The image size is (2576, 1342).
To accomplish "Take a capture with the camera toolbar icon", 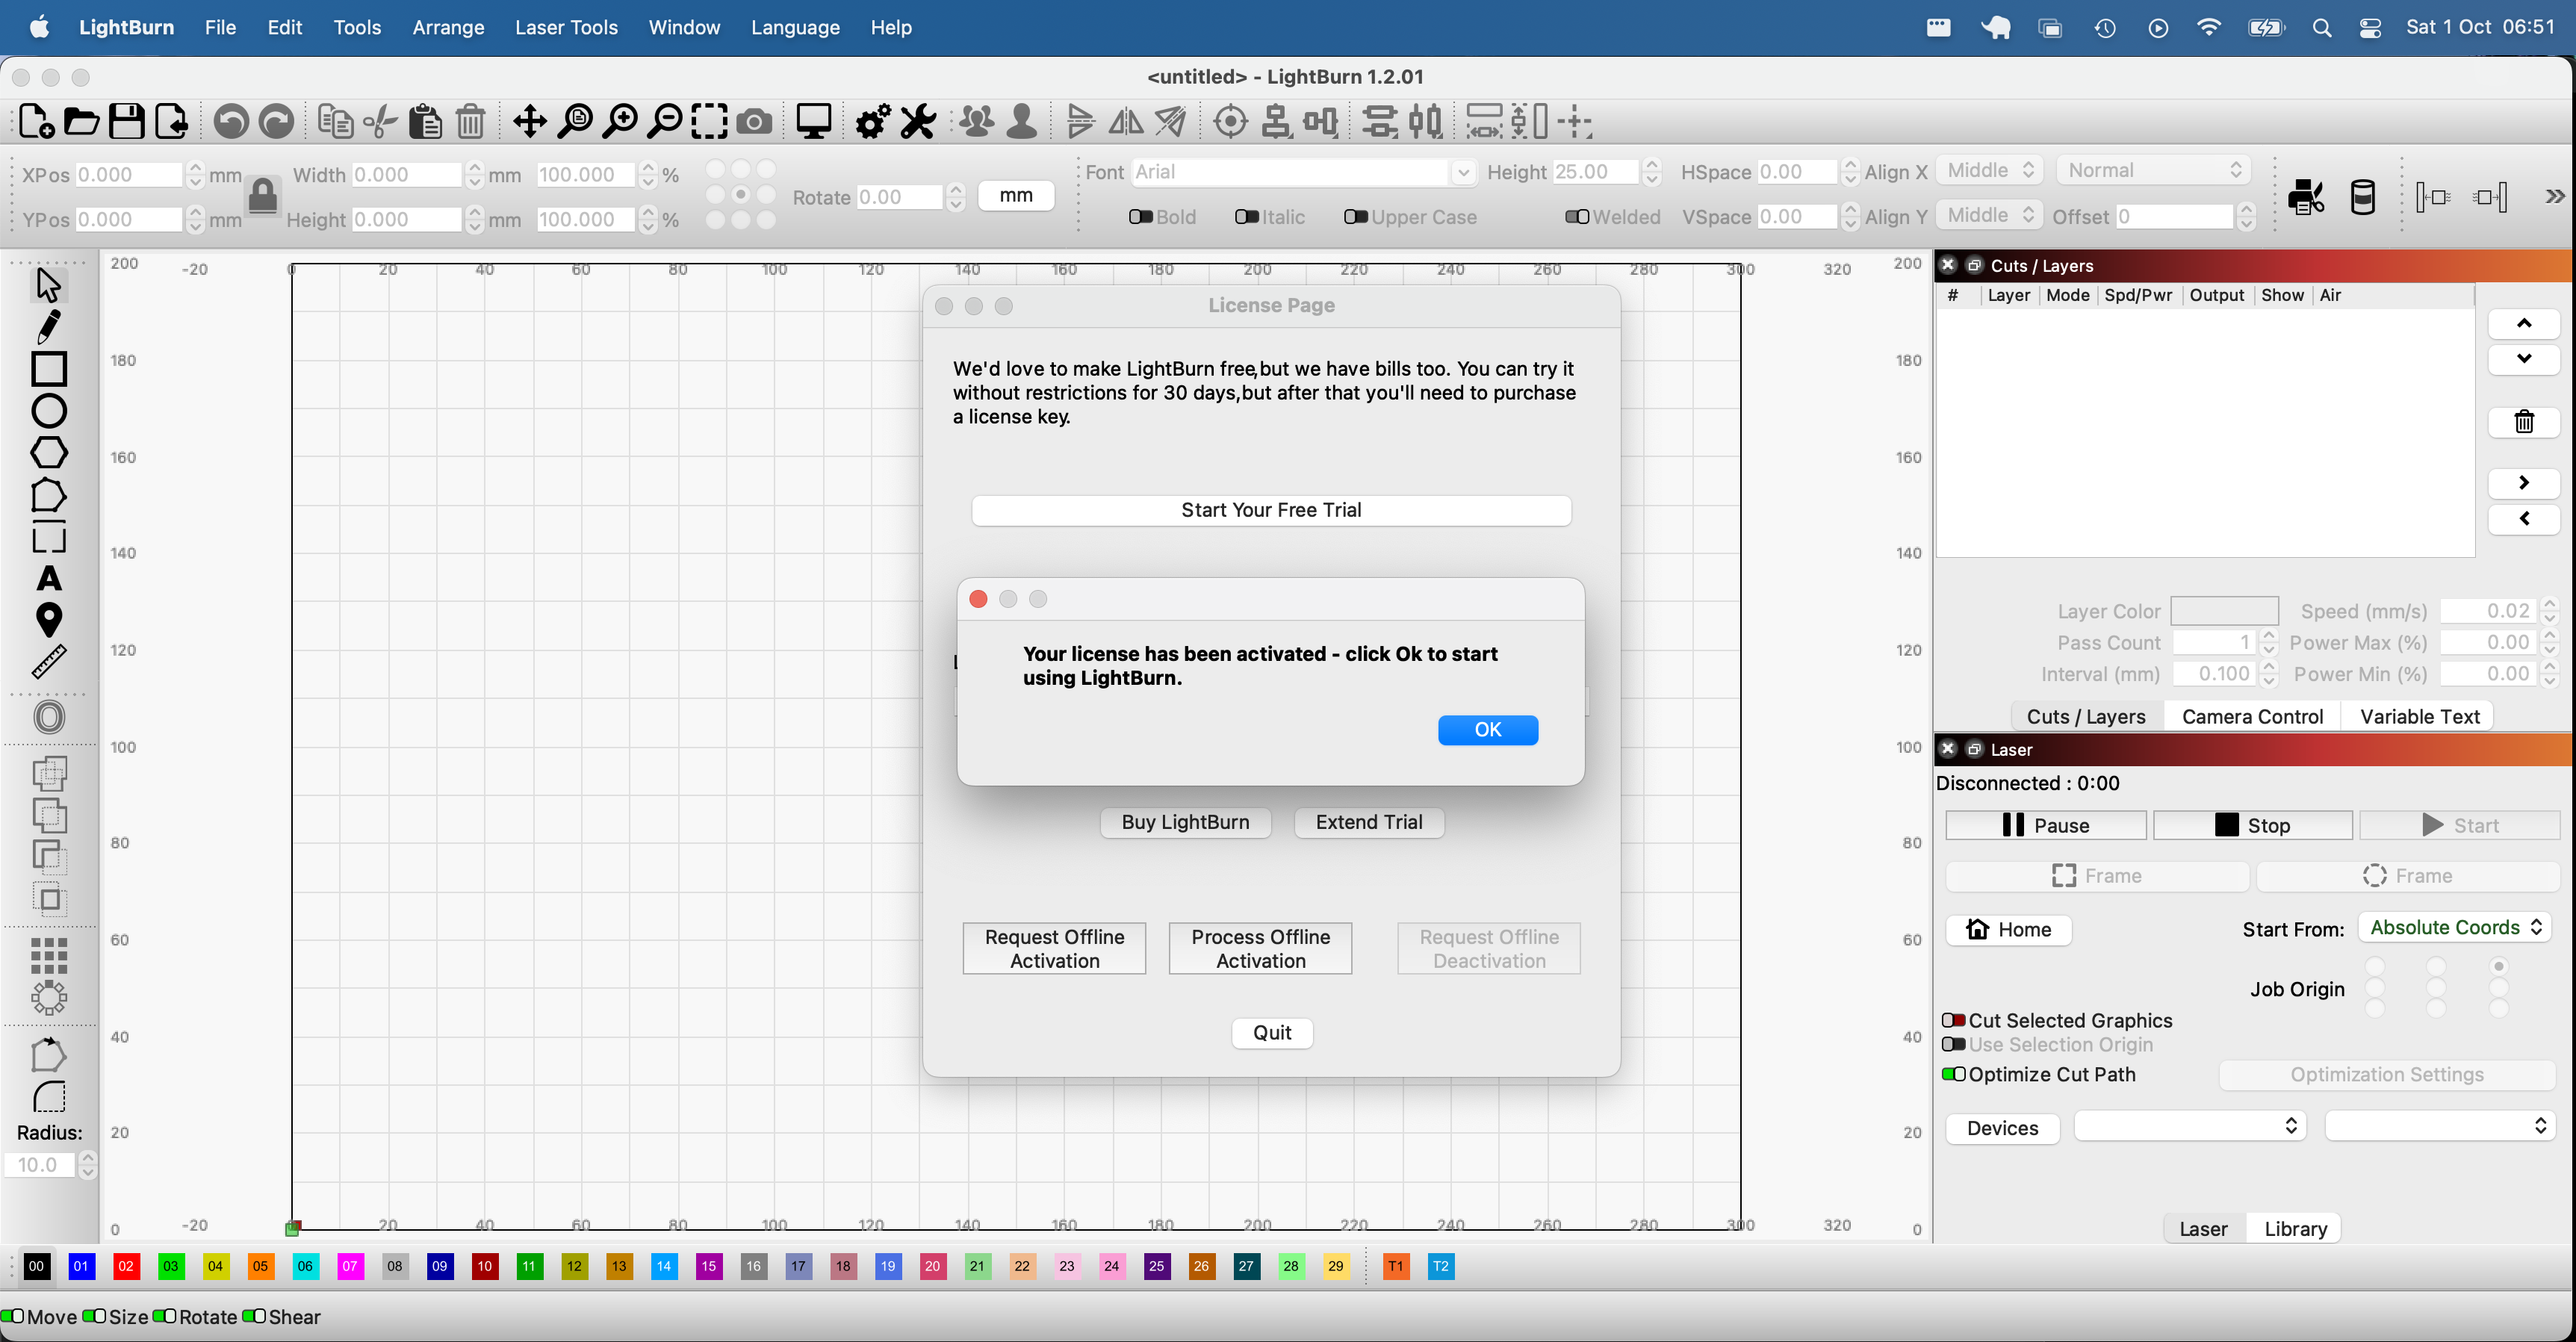I will click(x=755, y=121).
